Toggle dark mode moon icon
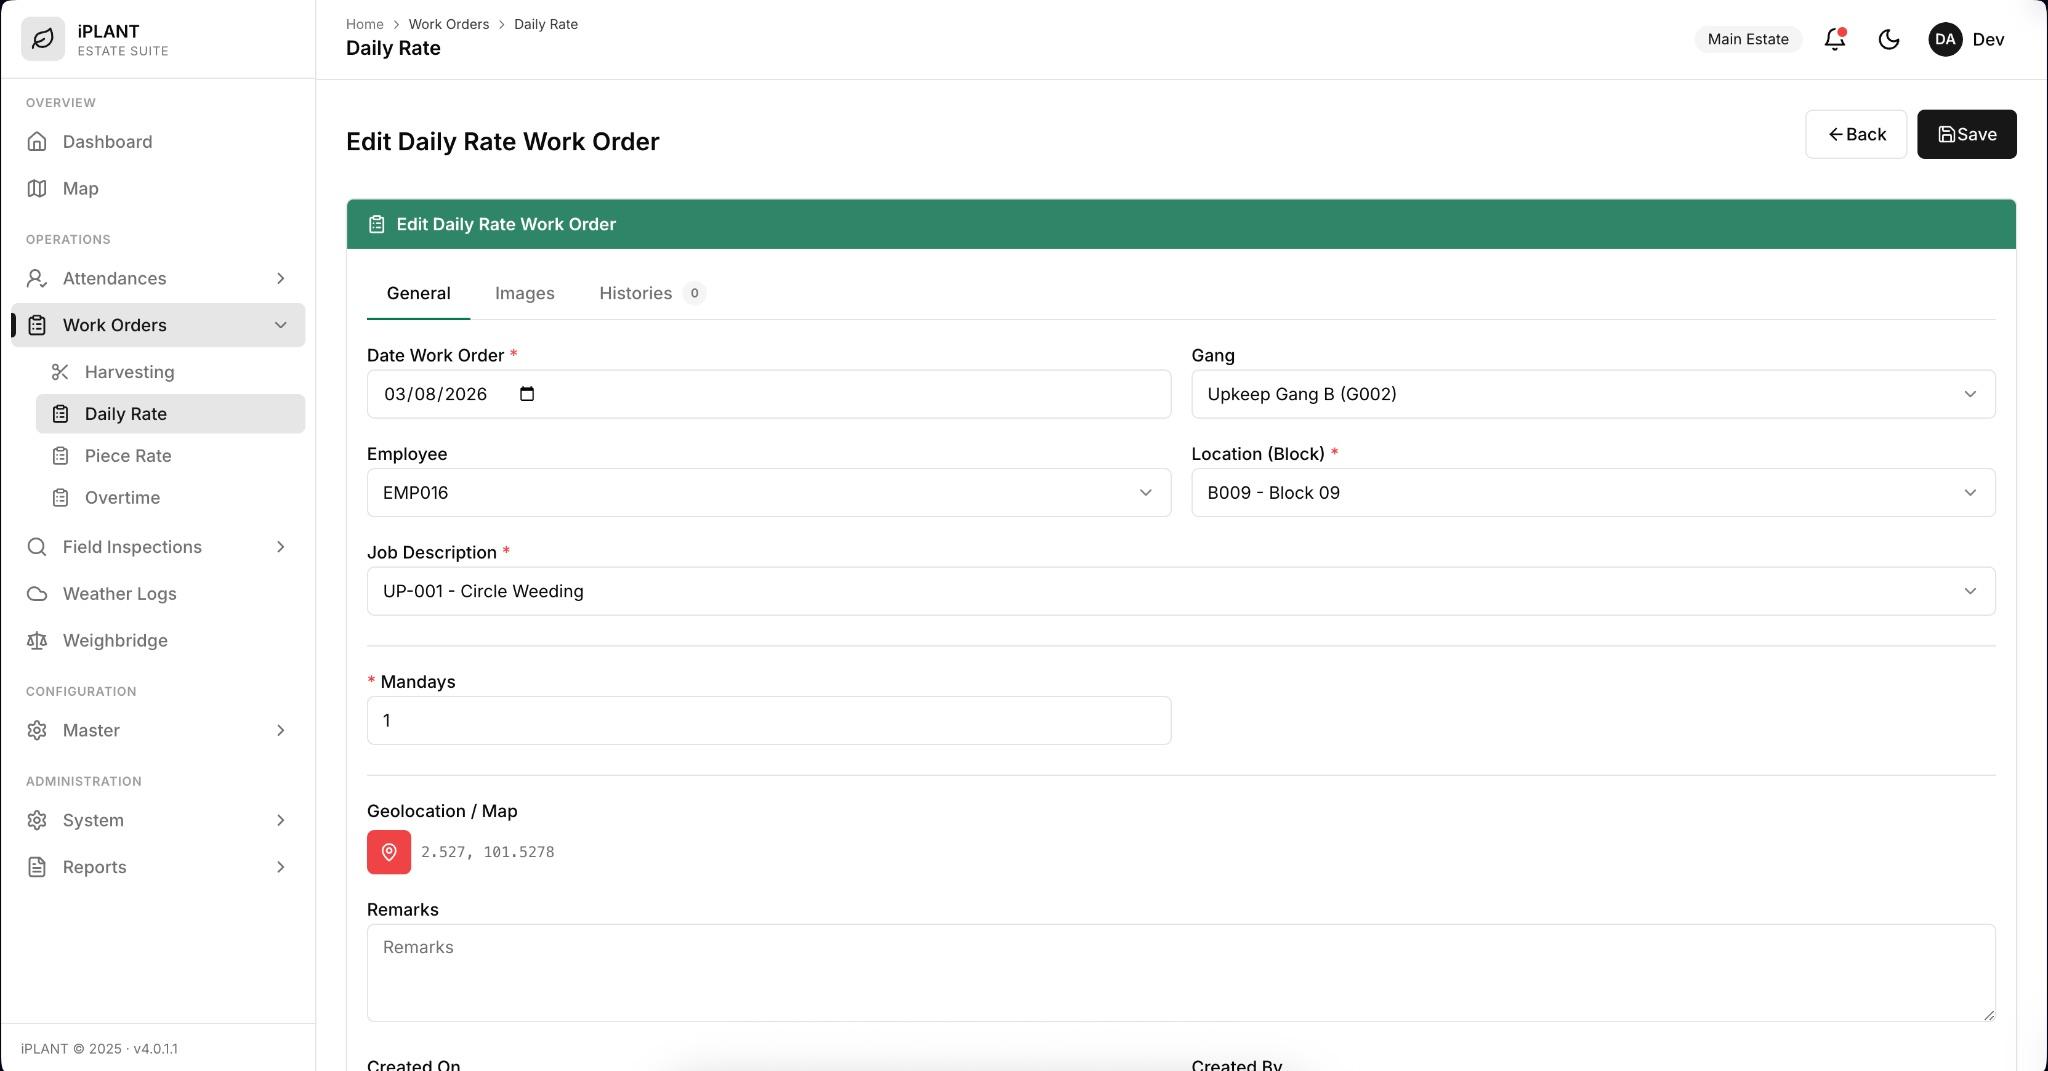Image resolution: width=2048 pixels, height=1071 pixels. tap(1889, 39)
